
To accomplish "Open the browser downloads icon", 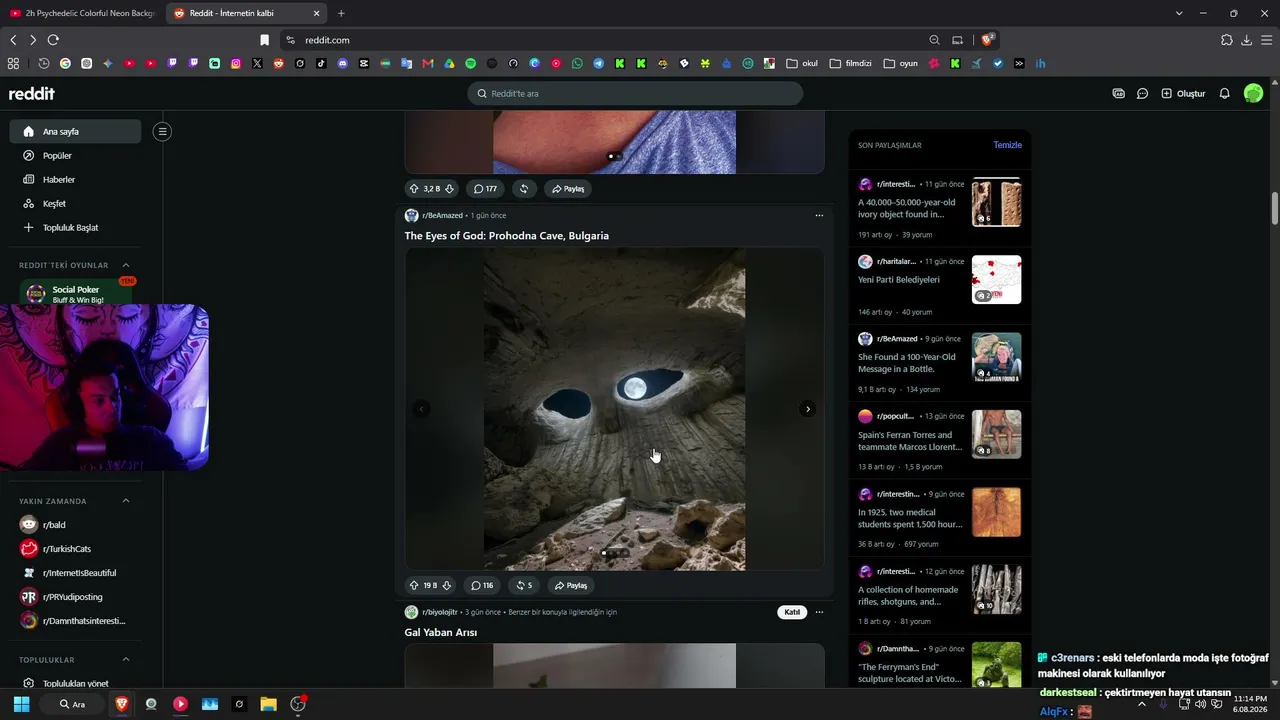I will coord(1246,40).
